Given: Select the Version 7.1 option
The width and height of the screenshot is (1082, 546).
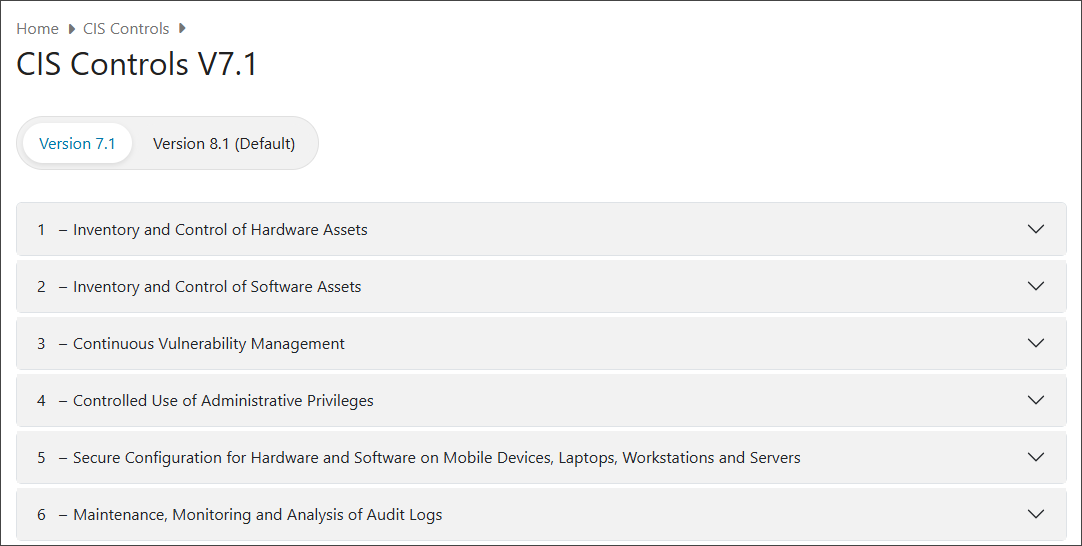Looking at the screenshot, I should click(x=77, y=144).
